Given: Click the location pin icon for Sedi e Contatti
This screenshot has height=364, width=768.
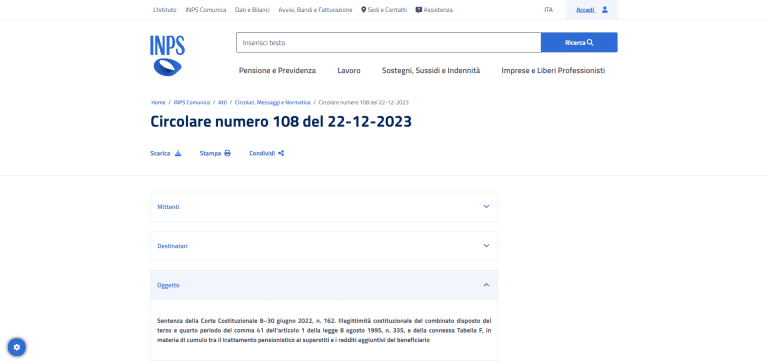Looking at the screenshot, I should [363, 10].
